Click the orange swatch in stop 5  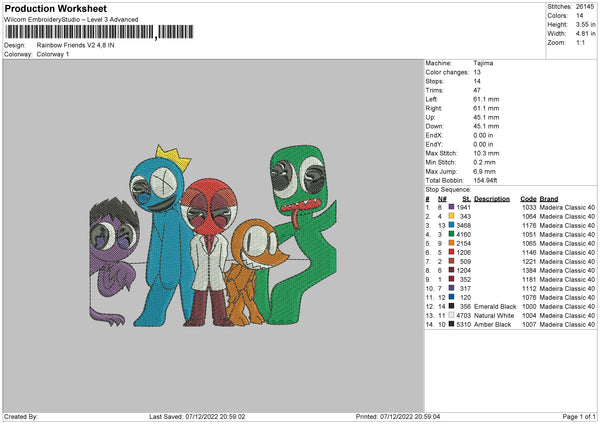click(451, 243)
